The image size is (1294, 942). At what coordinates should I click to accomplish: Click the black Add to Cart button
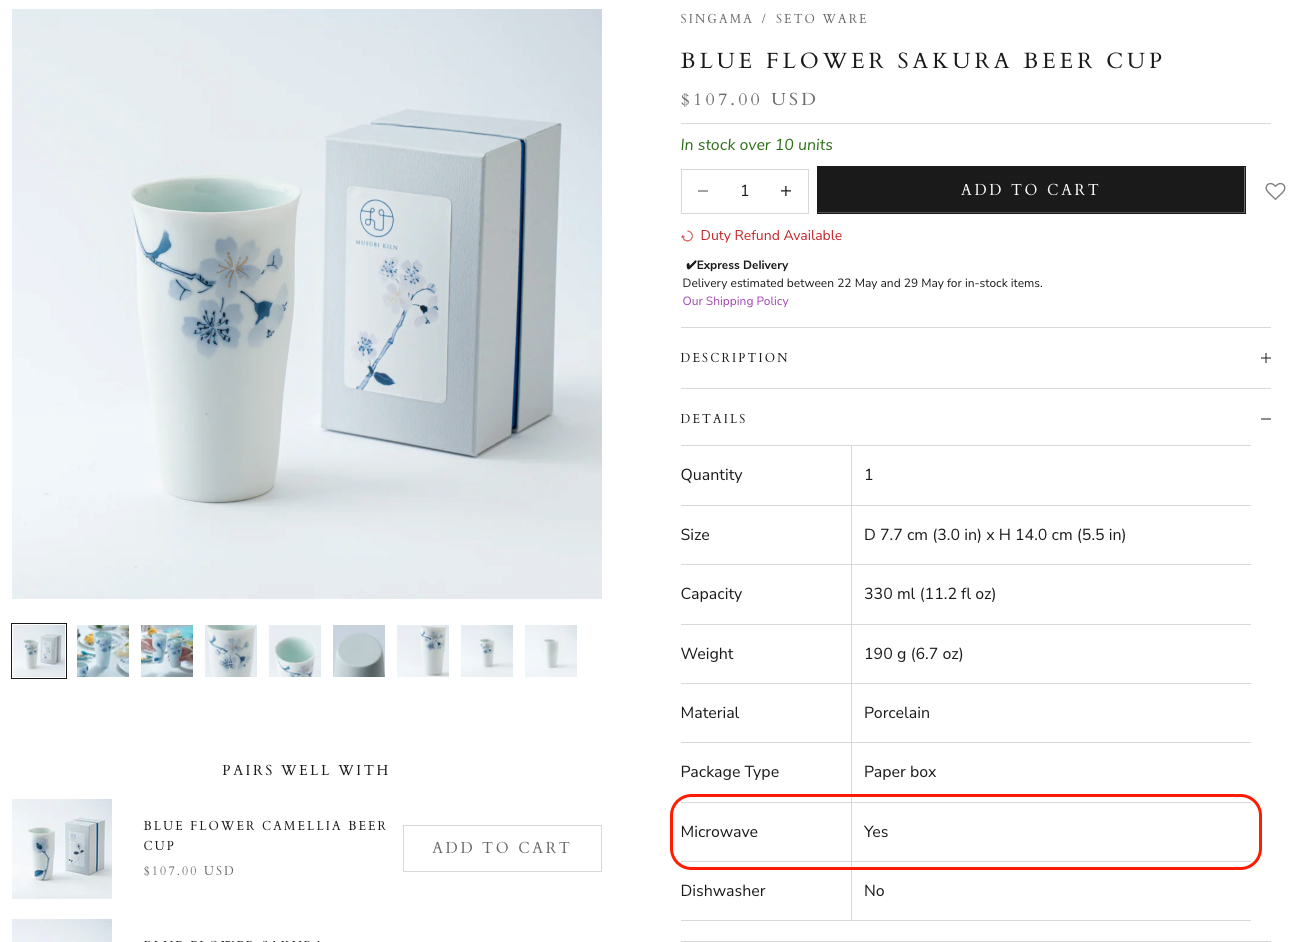pyautogui.click(x=1031, y=190)
